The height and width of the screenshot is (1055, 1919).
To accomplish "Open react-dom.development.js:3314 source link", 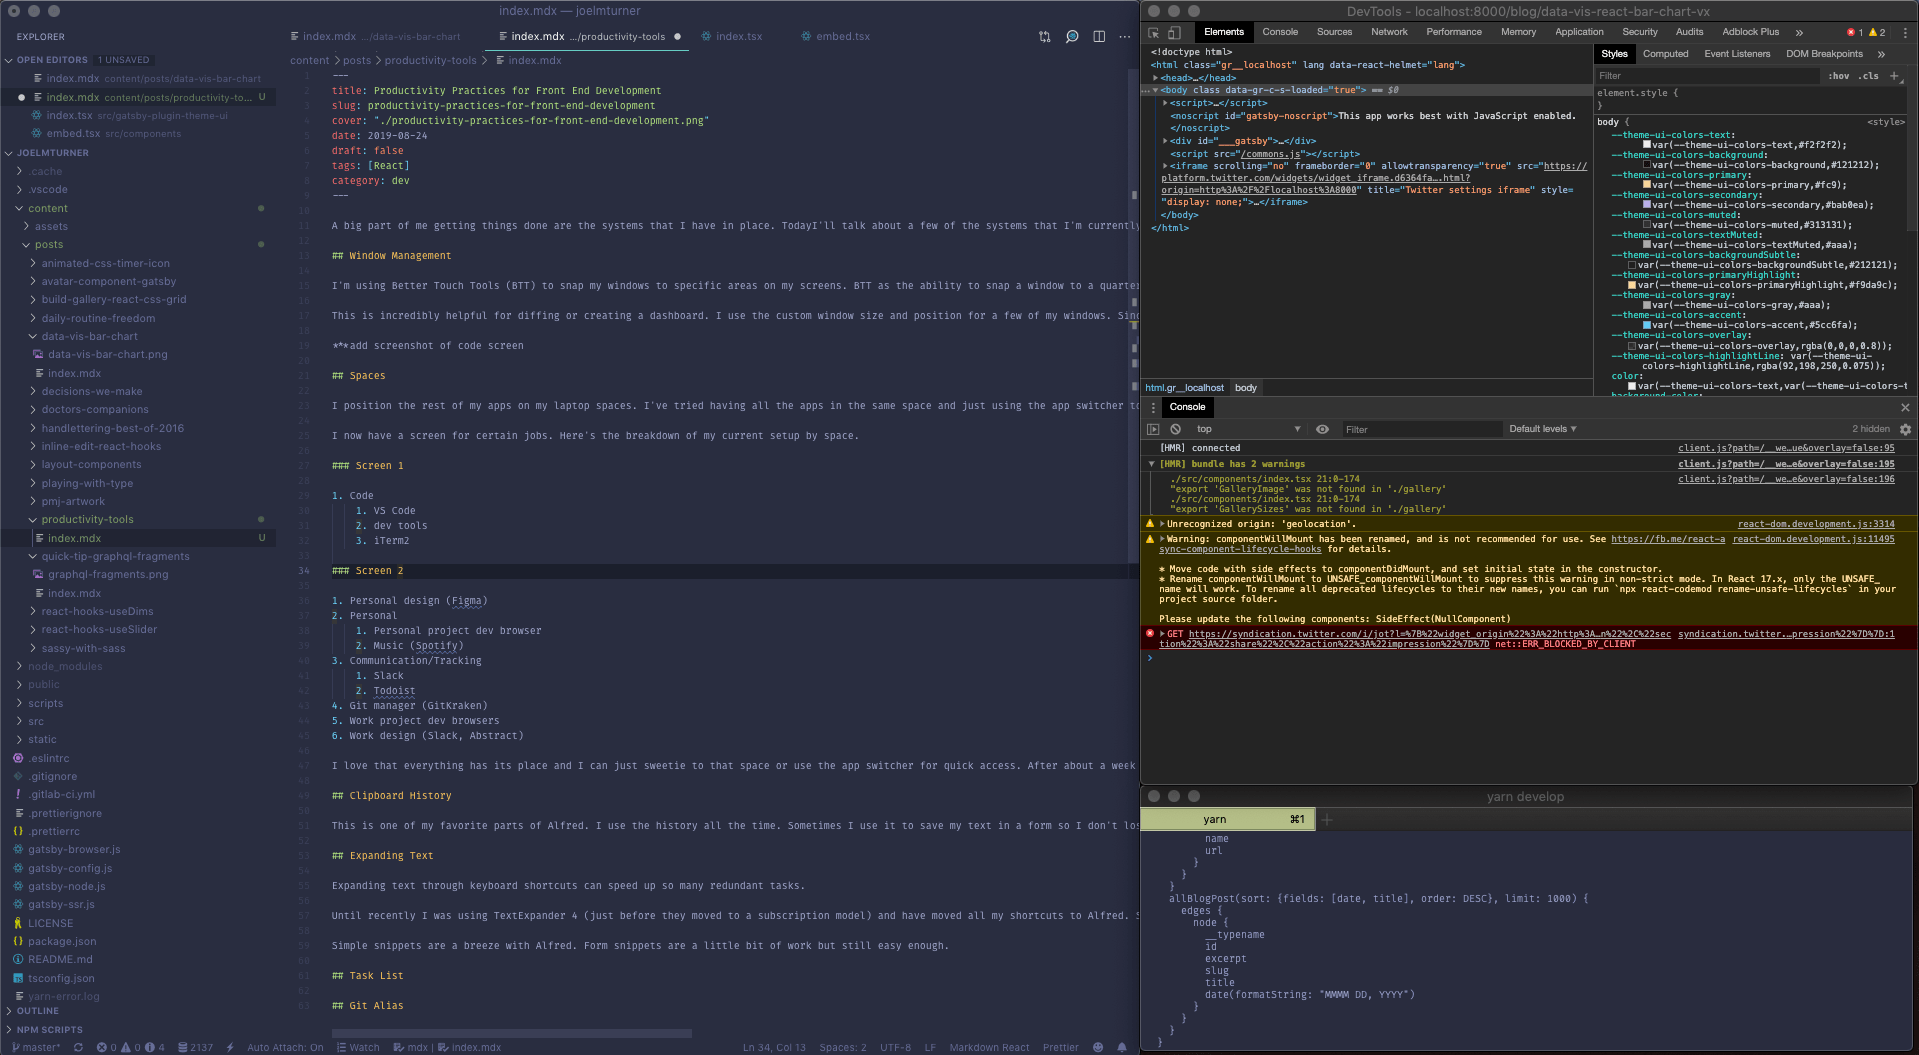I will coord(1816,524).
